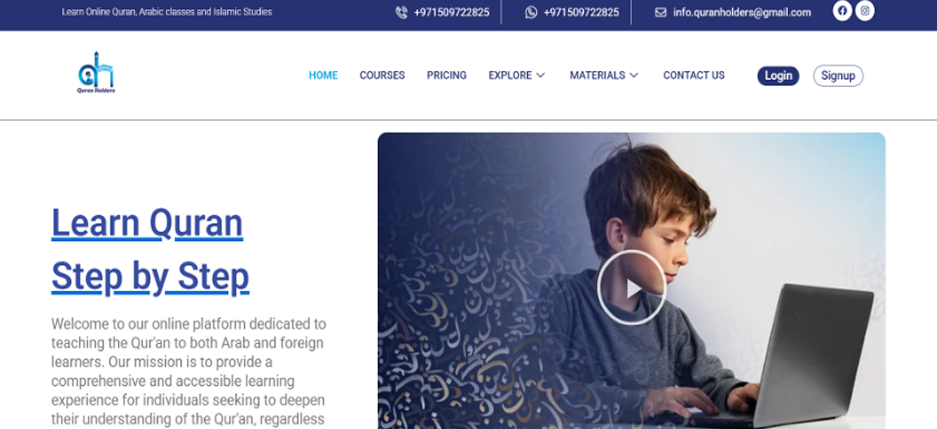Open the Pricing page

[x=446, y=75]
